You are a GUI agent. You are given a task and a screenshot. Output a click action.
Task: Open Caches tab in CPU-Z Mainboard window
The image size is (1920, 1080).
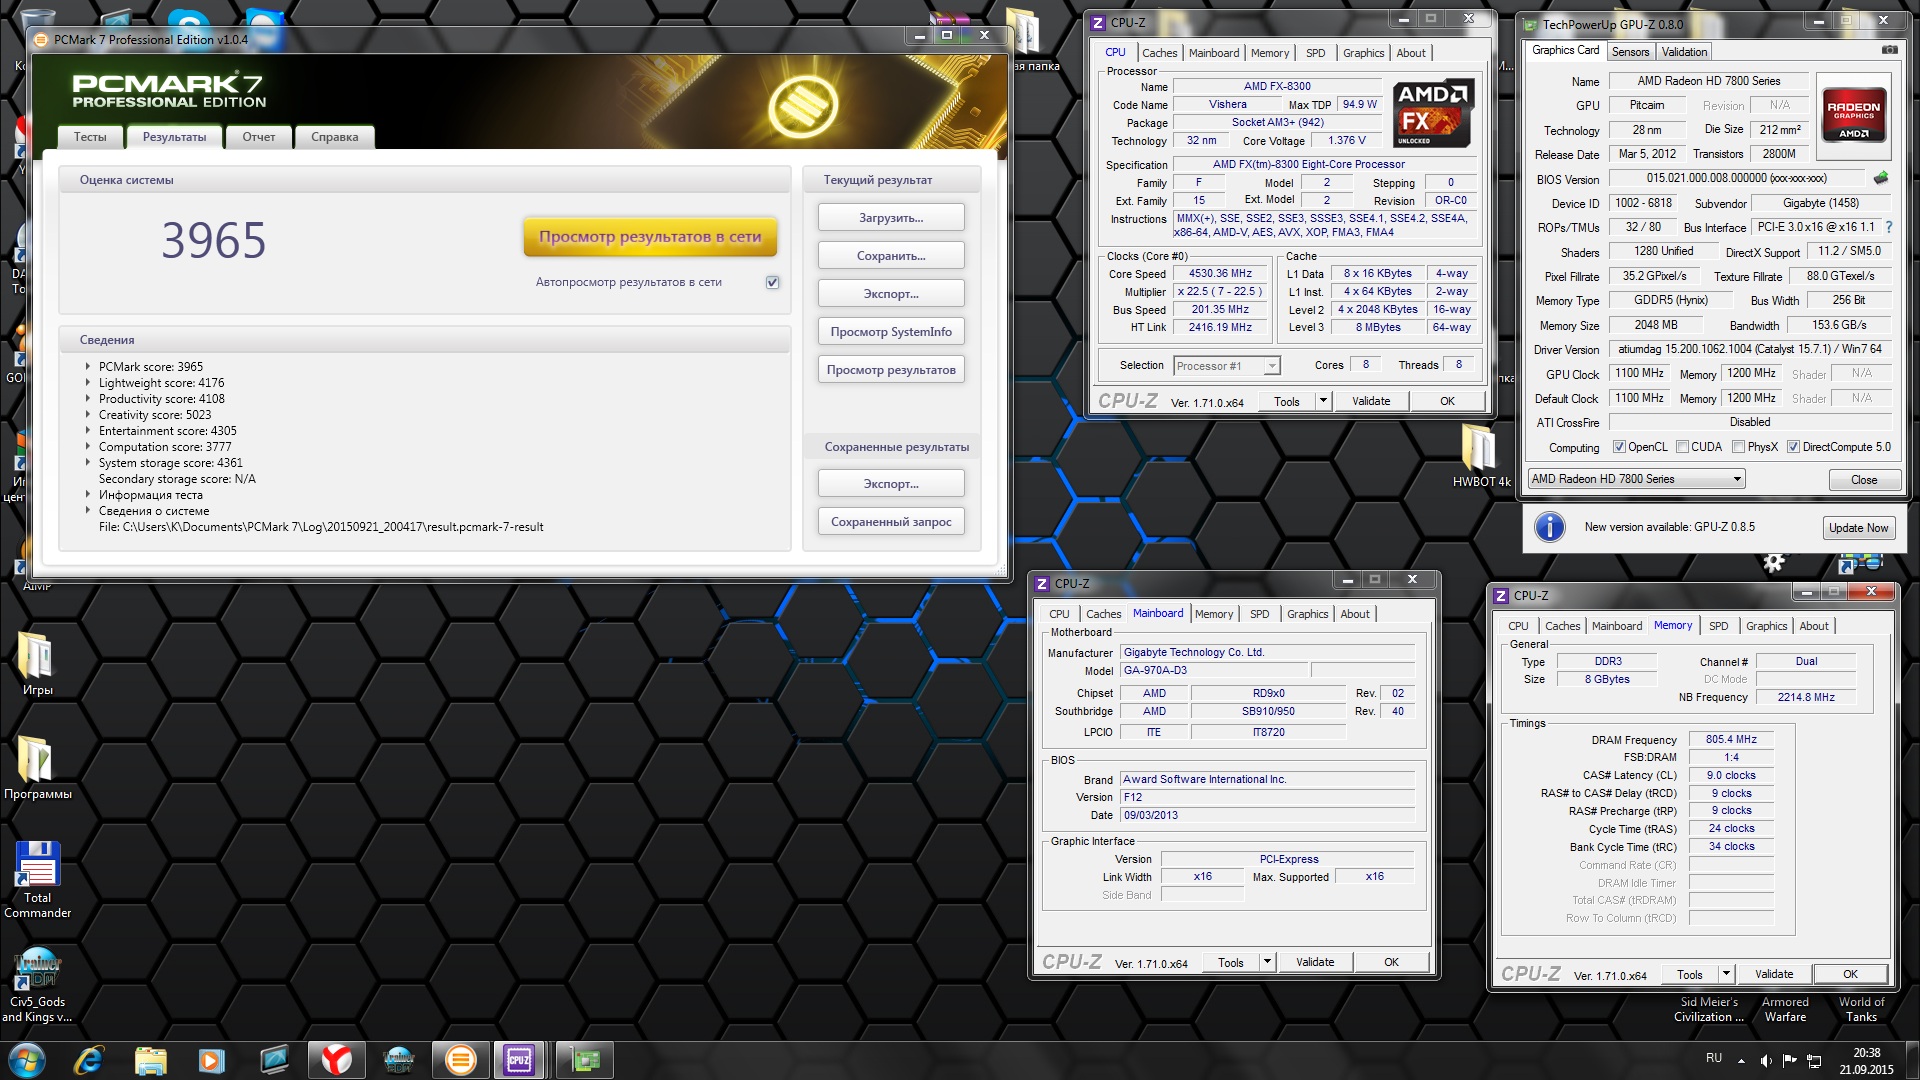click(1103, 614)
